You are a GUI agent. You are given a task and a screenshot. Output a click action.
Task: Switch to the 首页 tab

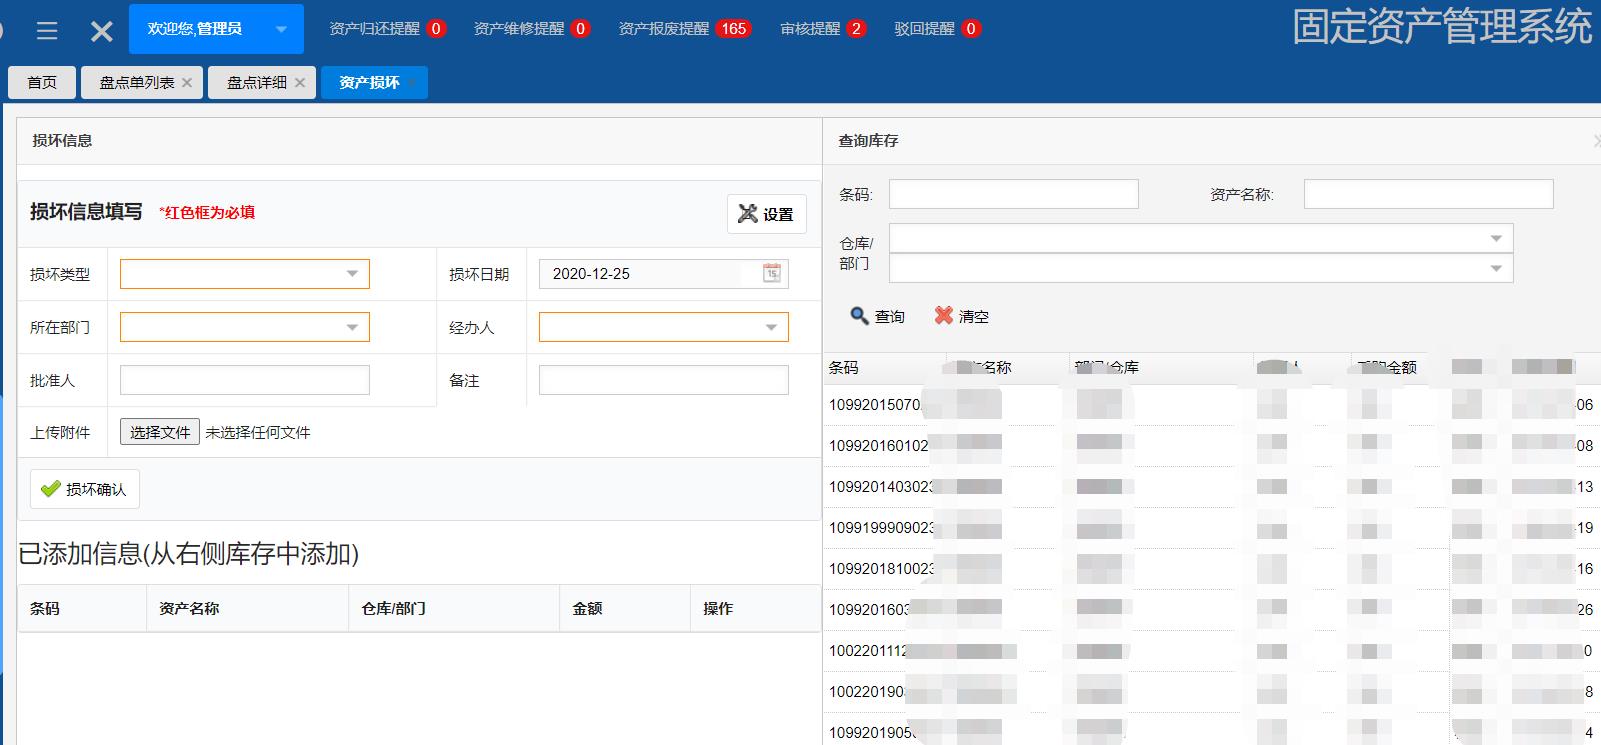pyautogui.click(x=42, y=83)
